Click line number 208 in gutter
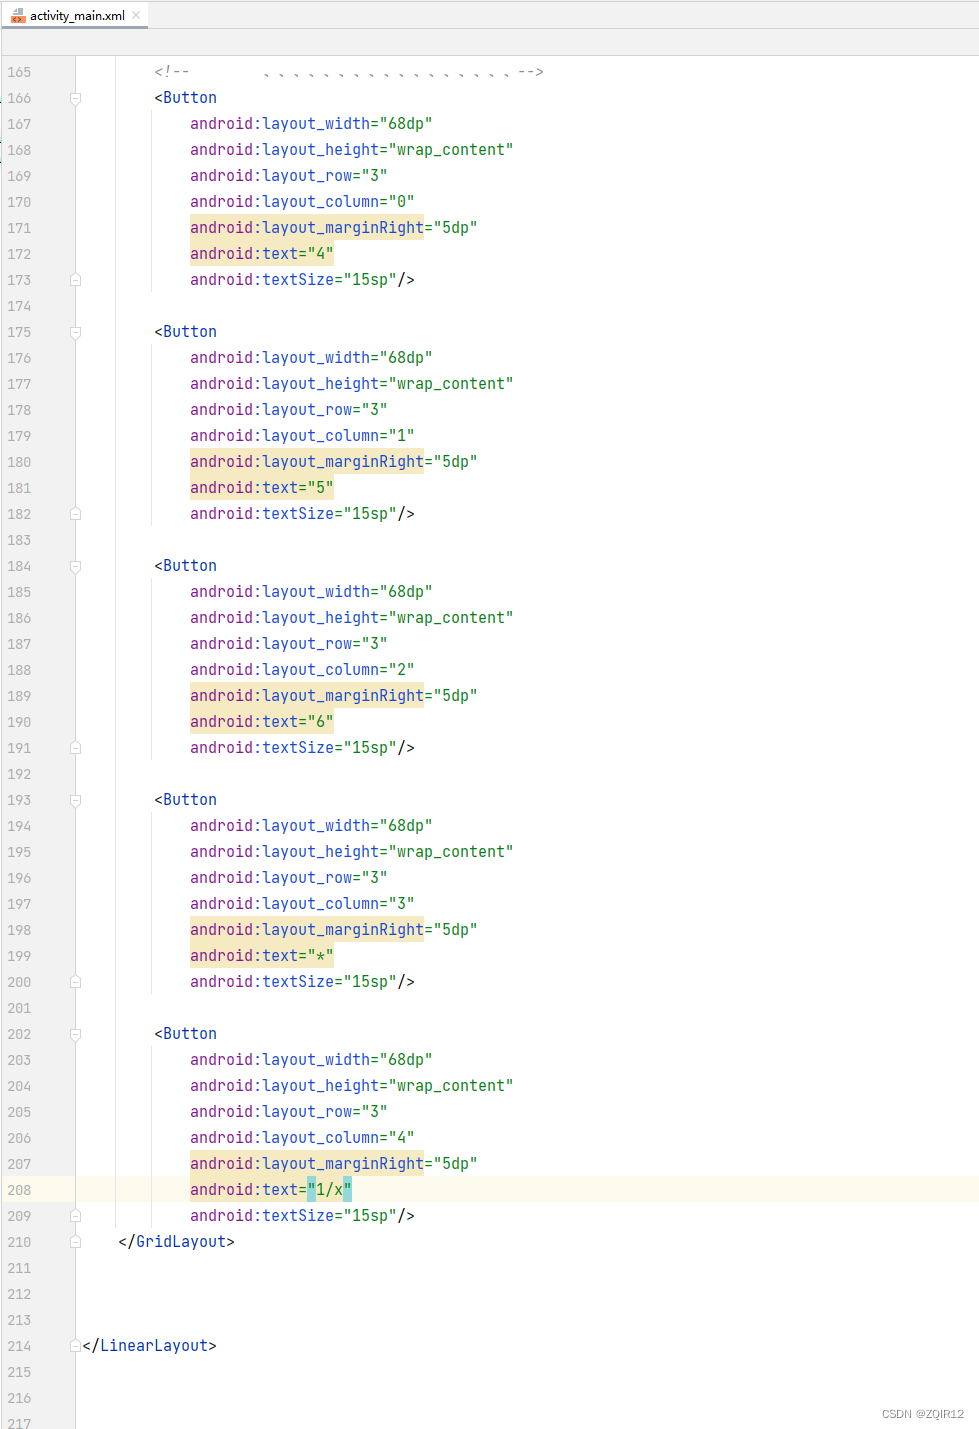This screenshot has width=979, height=1429. 19,1190
